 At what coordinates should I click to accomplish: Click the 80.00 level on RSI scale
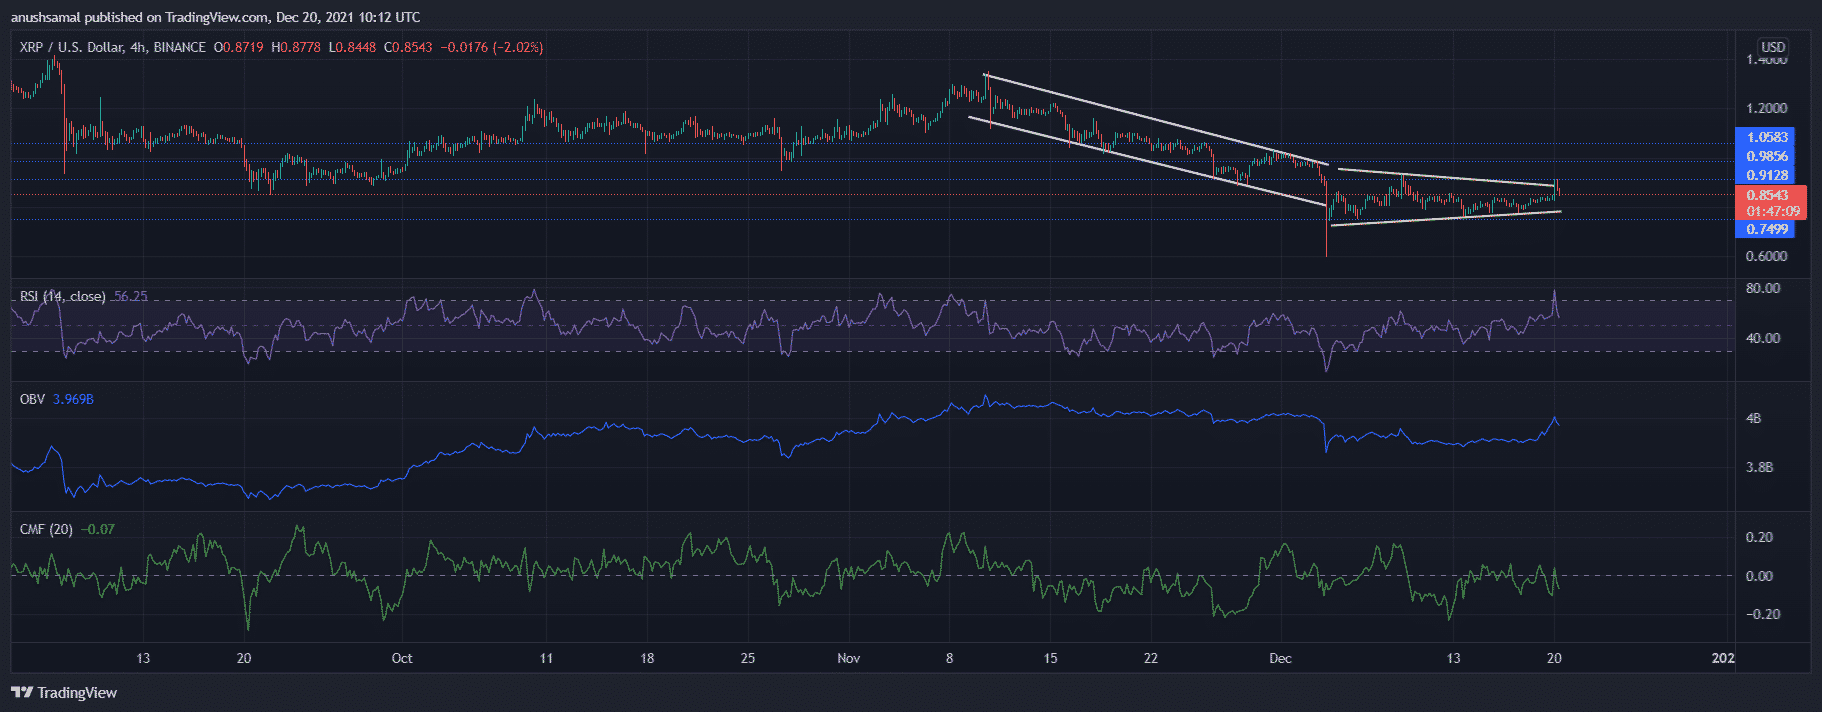[x=1762, y=288]
